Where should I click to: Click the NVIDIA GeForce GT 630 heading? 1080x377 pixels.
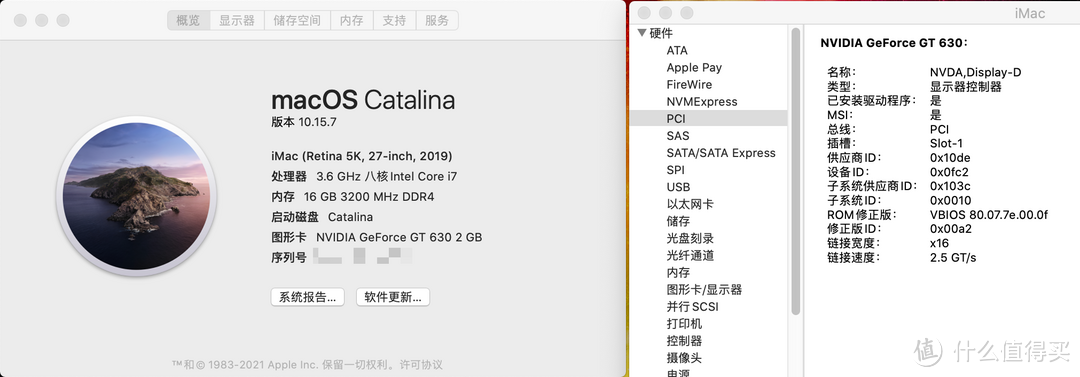point(894,43)
